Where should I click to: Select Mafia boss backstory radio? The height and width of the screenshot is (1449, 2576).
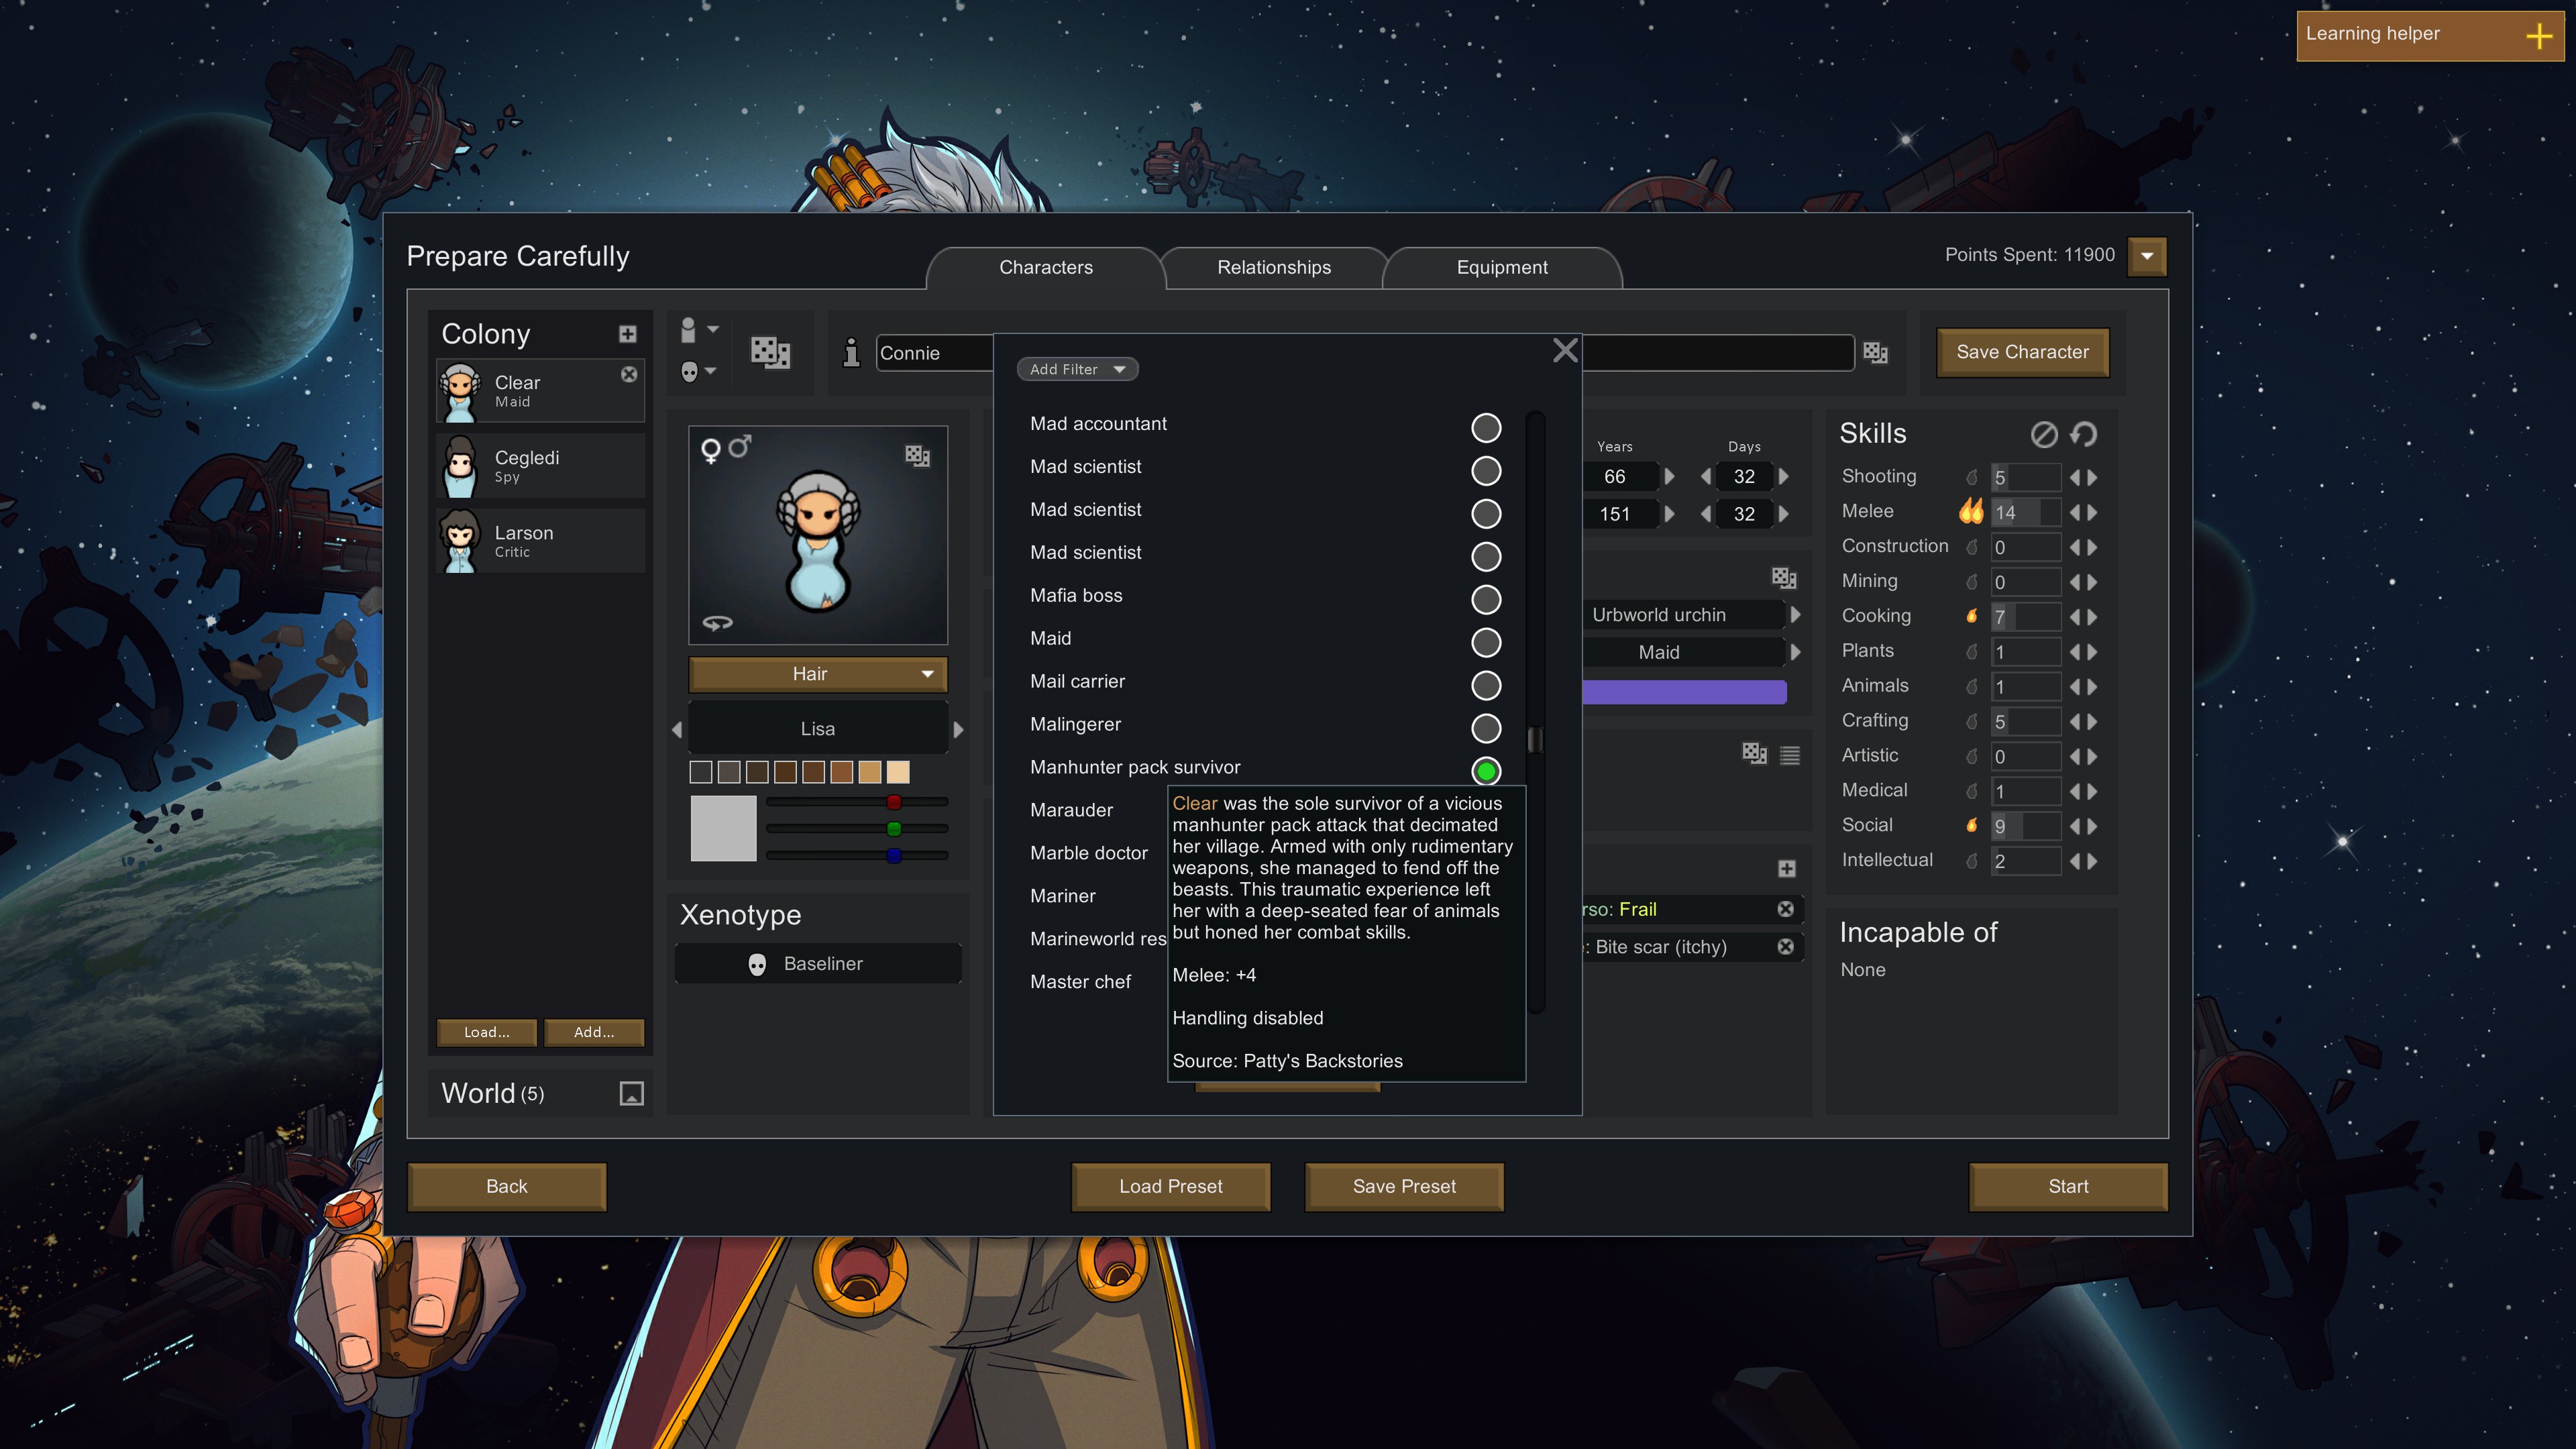[x=1486, y=599]
